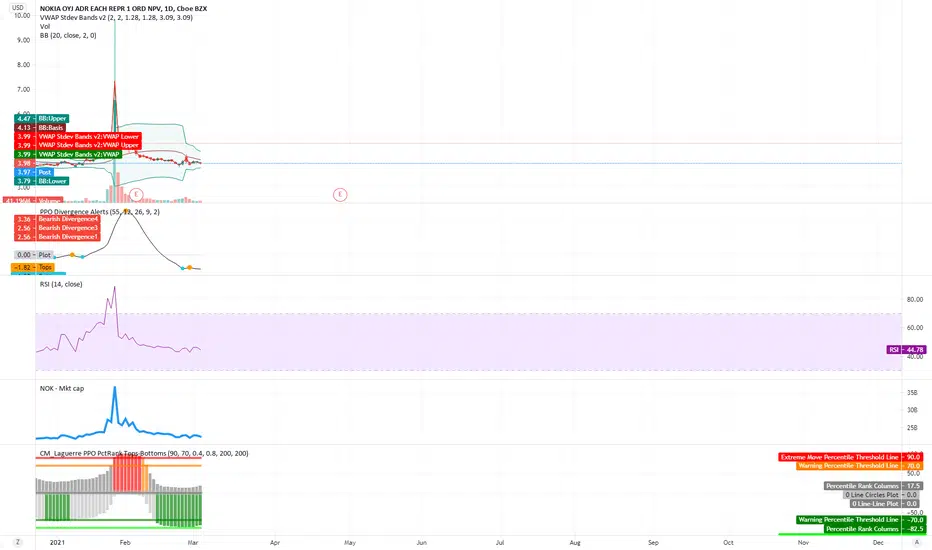Click the Jul label on time axis
The width and height of the screenshot is (932, 550).
pos(500,542)
